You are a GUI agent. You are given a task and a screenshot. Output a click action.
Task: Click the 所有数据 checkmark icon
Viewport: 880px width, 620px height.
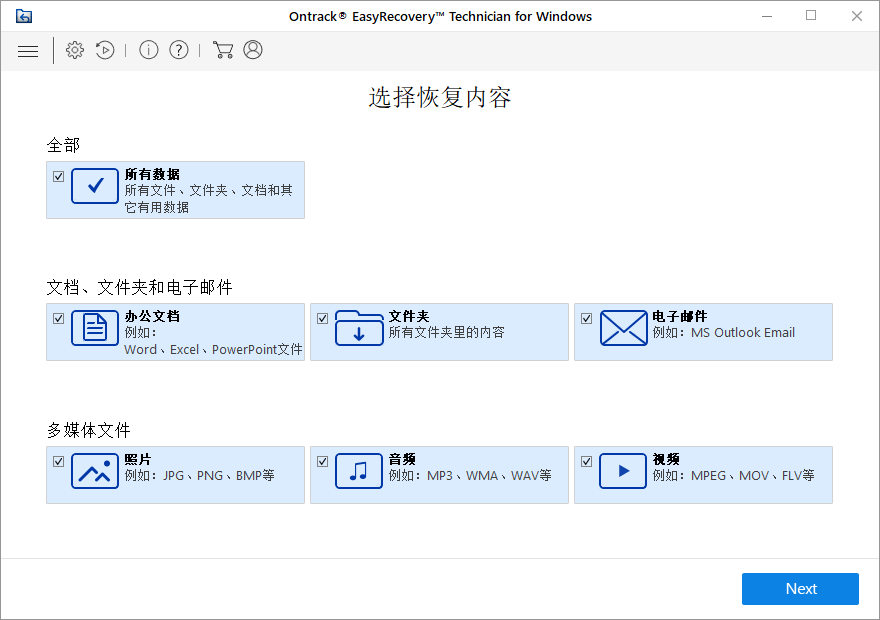point(95,185)
